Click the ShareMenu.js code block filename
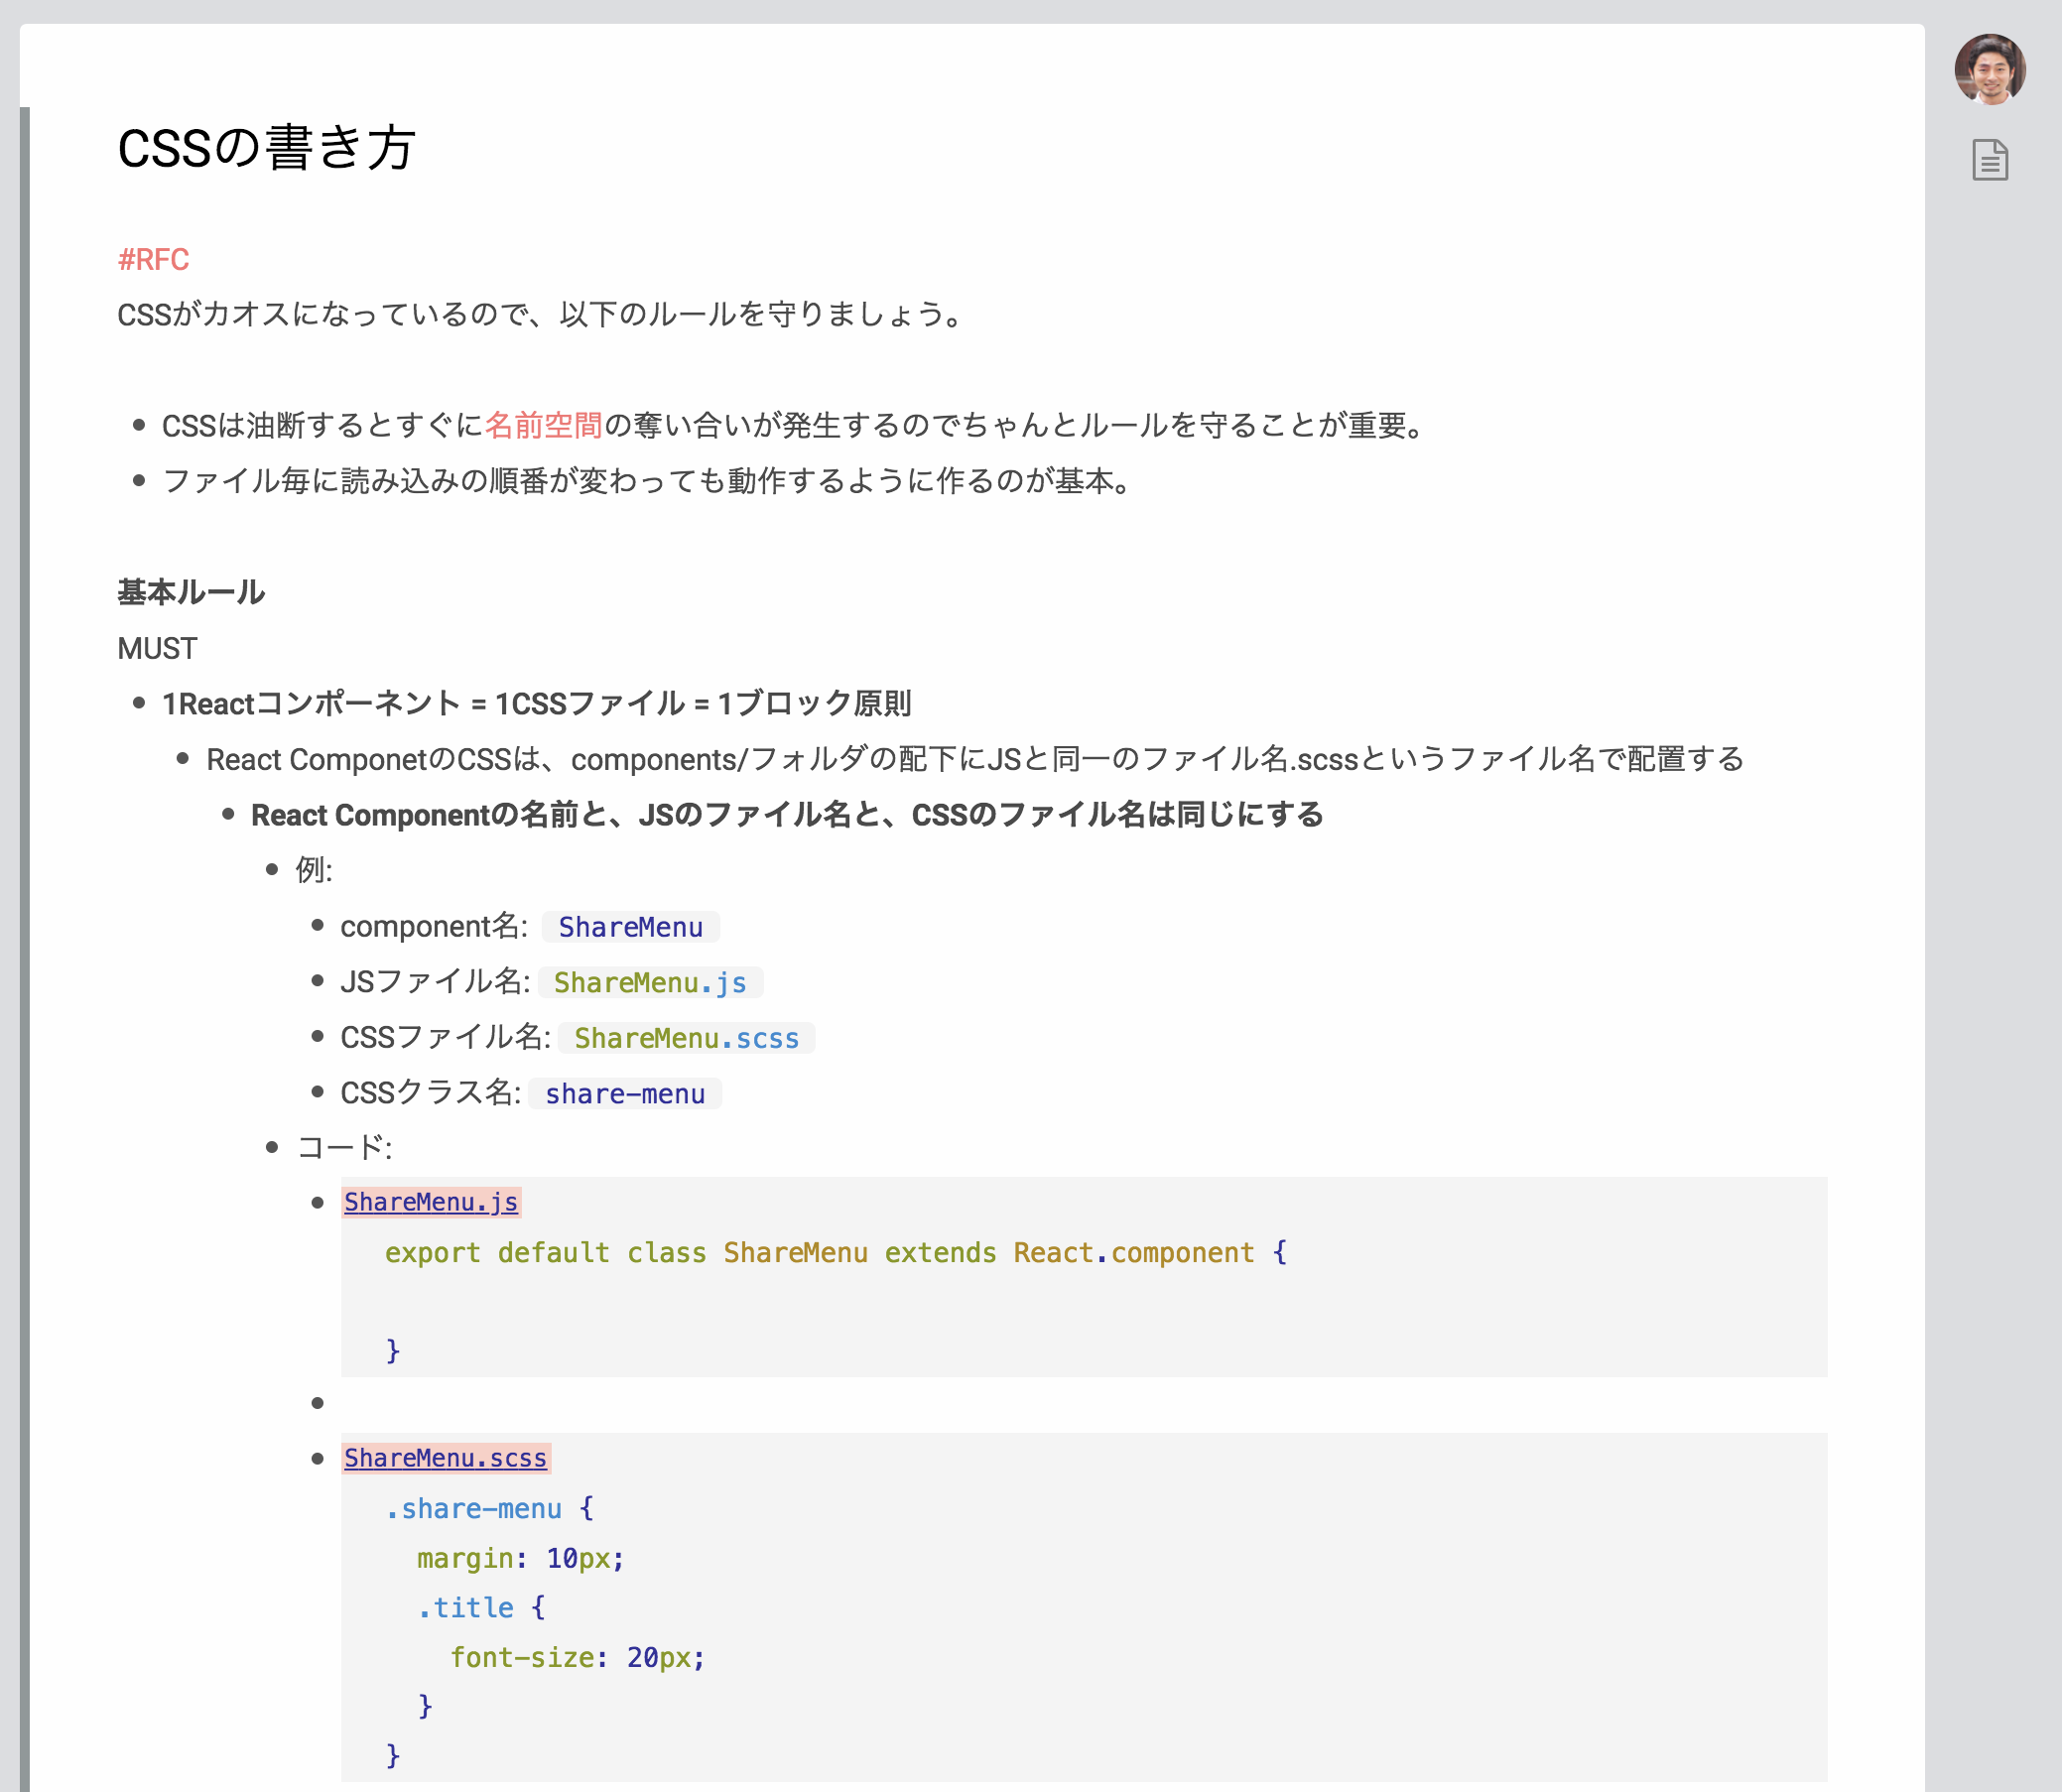Image resolution: width=2062 pixels, height=1792 pixels. 431,1202
